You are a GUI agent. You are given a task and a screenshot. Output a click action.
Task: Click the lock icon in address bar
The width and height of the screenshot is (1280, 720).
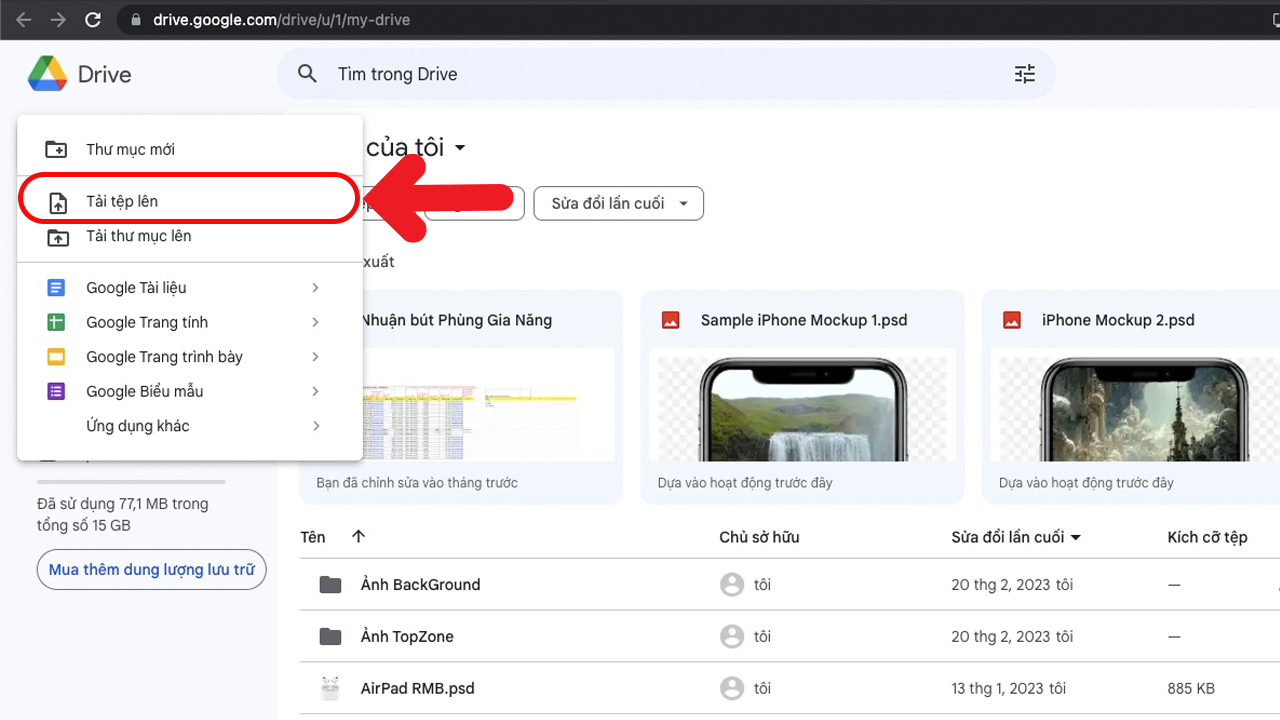click(x=136, y=20)
